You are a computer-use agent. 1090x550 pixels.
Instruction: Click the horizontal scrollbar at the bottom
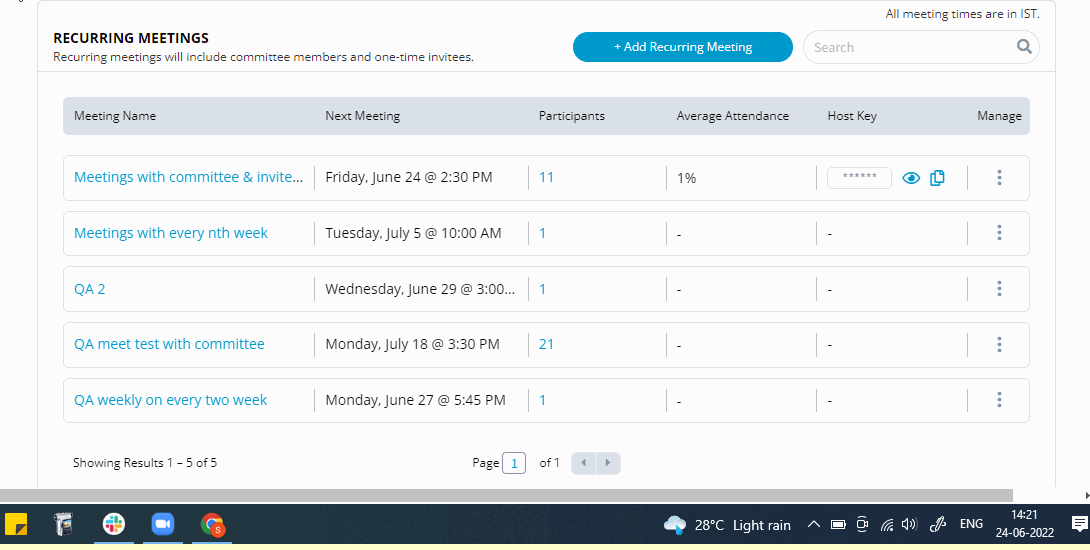click(506, 495)
